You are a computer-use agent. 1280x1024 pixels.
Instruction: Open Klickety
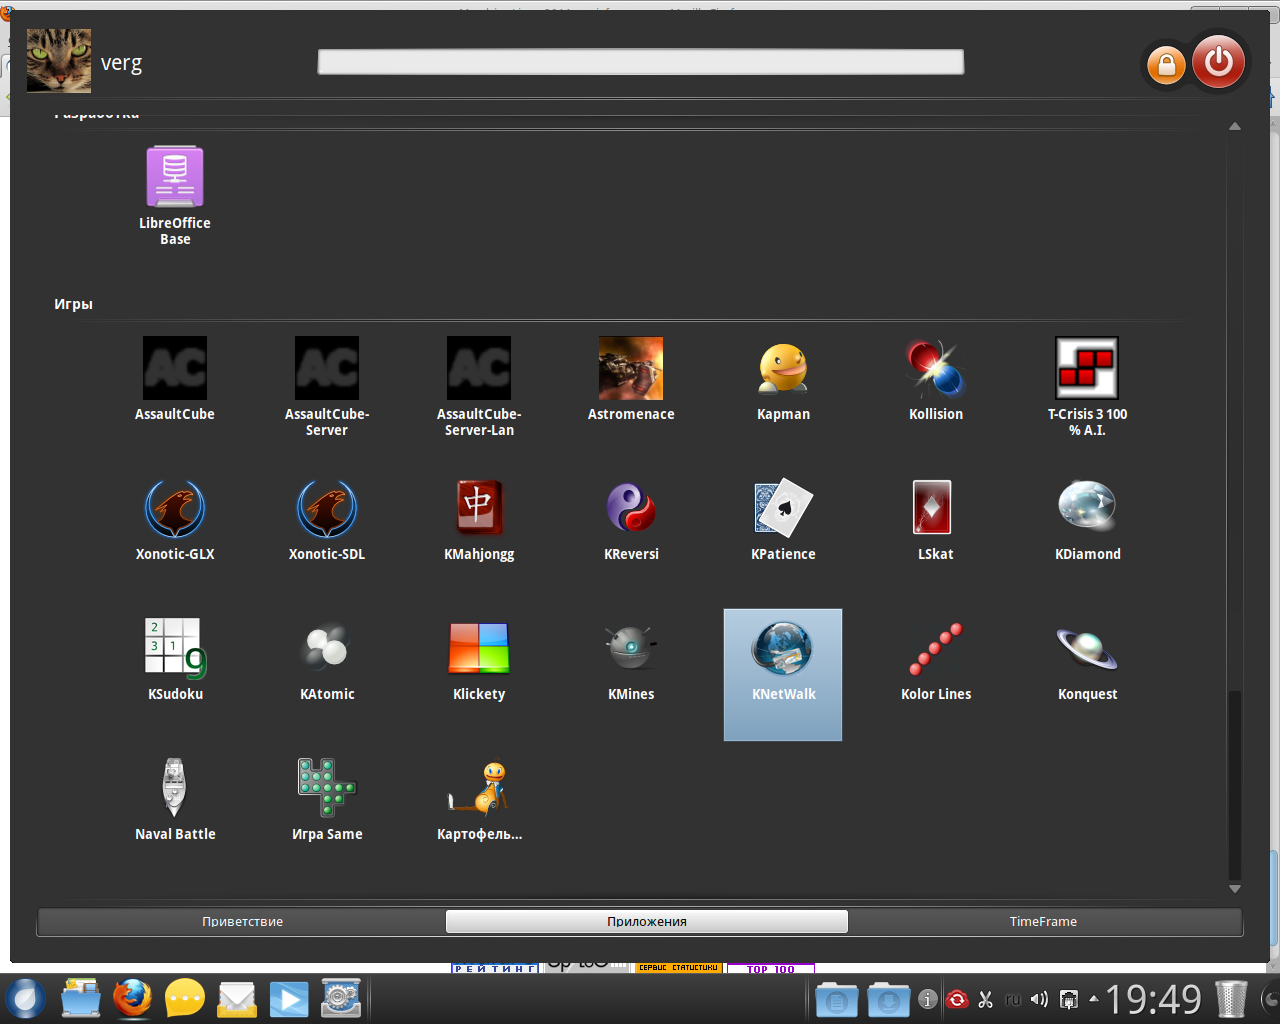[479, 660]
